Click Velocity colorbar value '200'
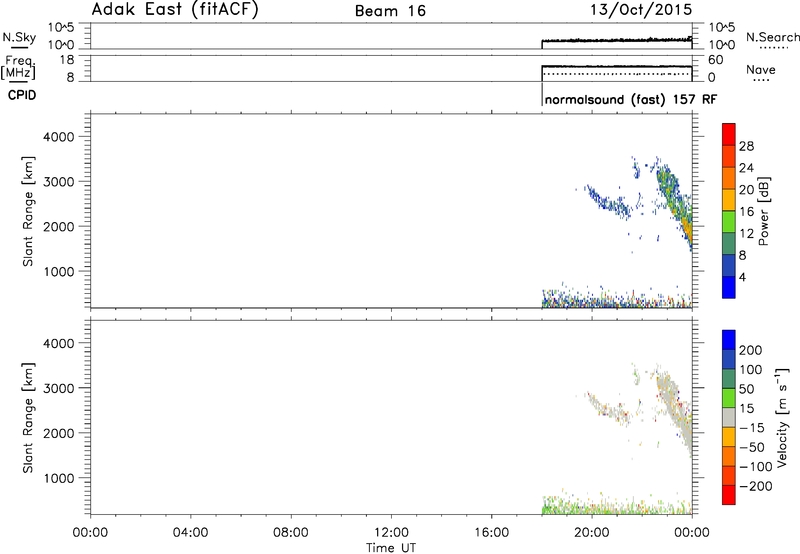This screenshot has width=800, height=554. 751,350
